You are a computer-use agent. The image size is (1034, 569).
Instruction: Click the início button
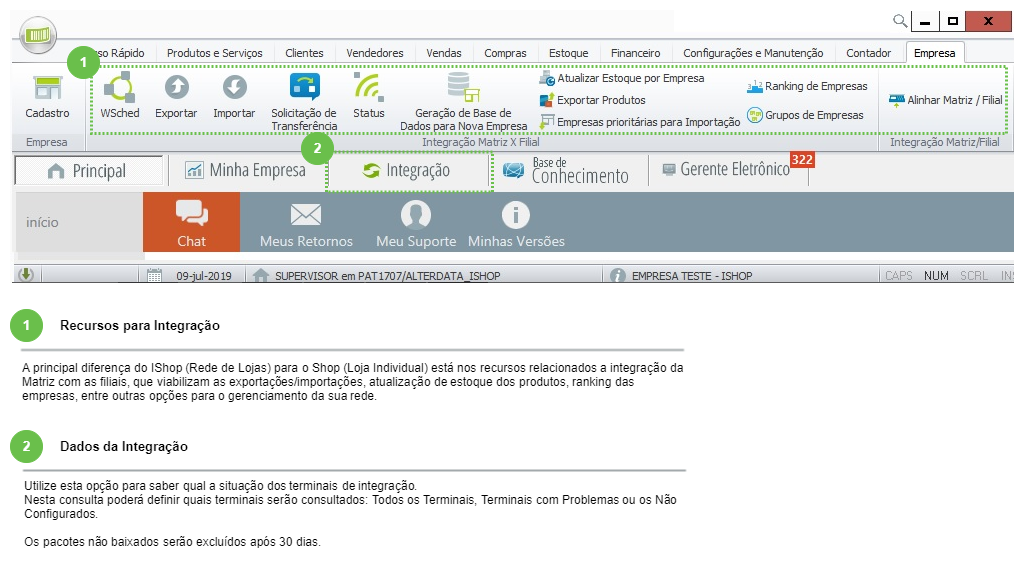(x=78, y=222)
